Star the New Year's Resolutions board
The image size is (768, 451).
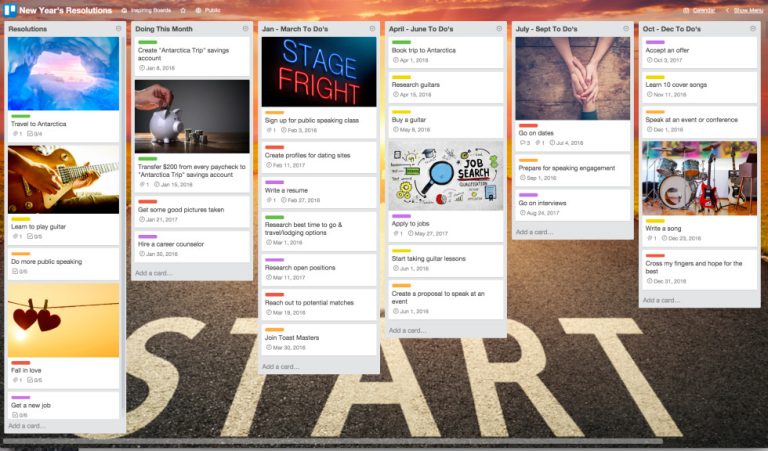(x=183, y=10)
